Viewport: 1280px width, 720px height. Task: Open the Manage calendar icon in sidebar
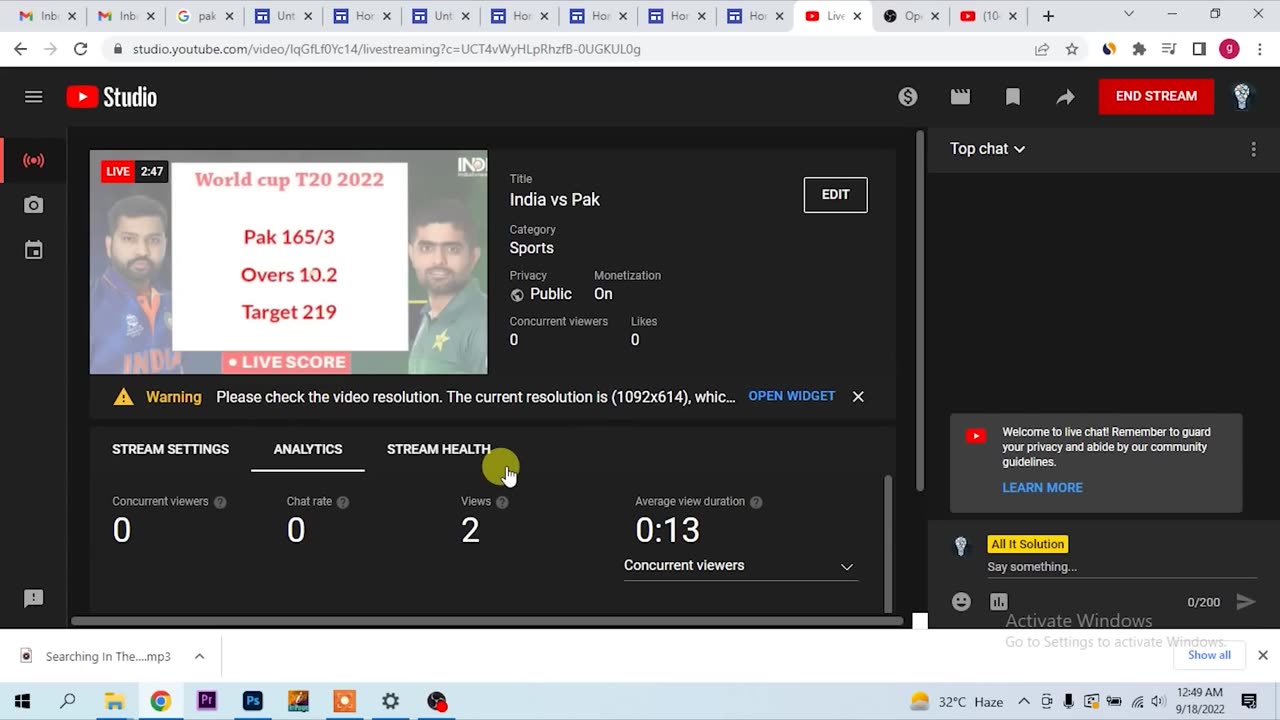pyautogui.click(x=34, y=250)
